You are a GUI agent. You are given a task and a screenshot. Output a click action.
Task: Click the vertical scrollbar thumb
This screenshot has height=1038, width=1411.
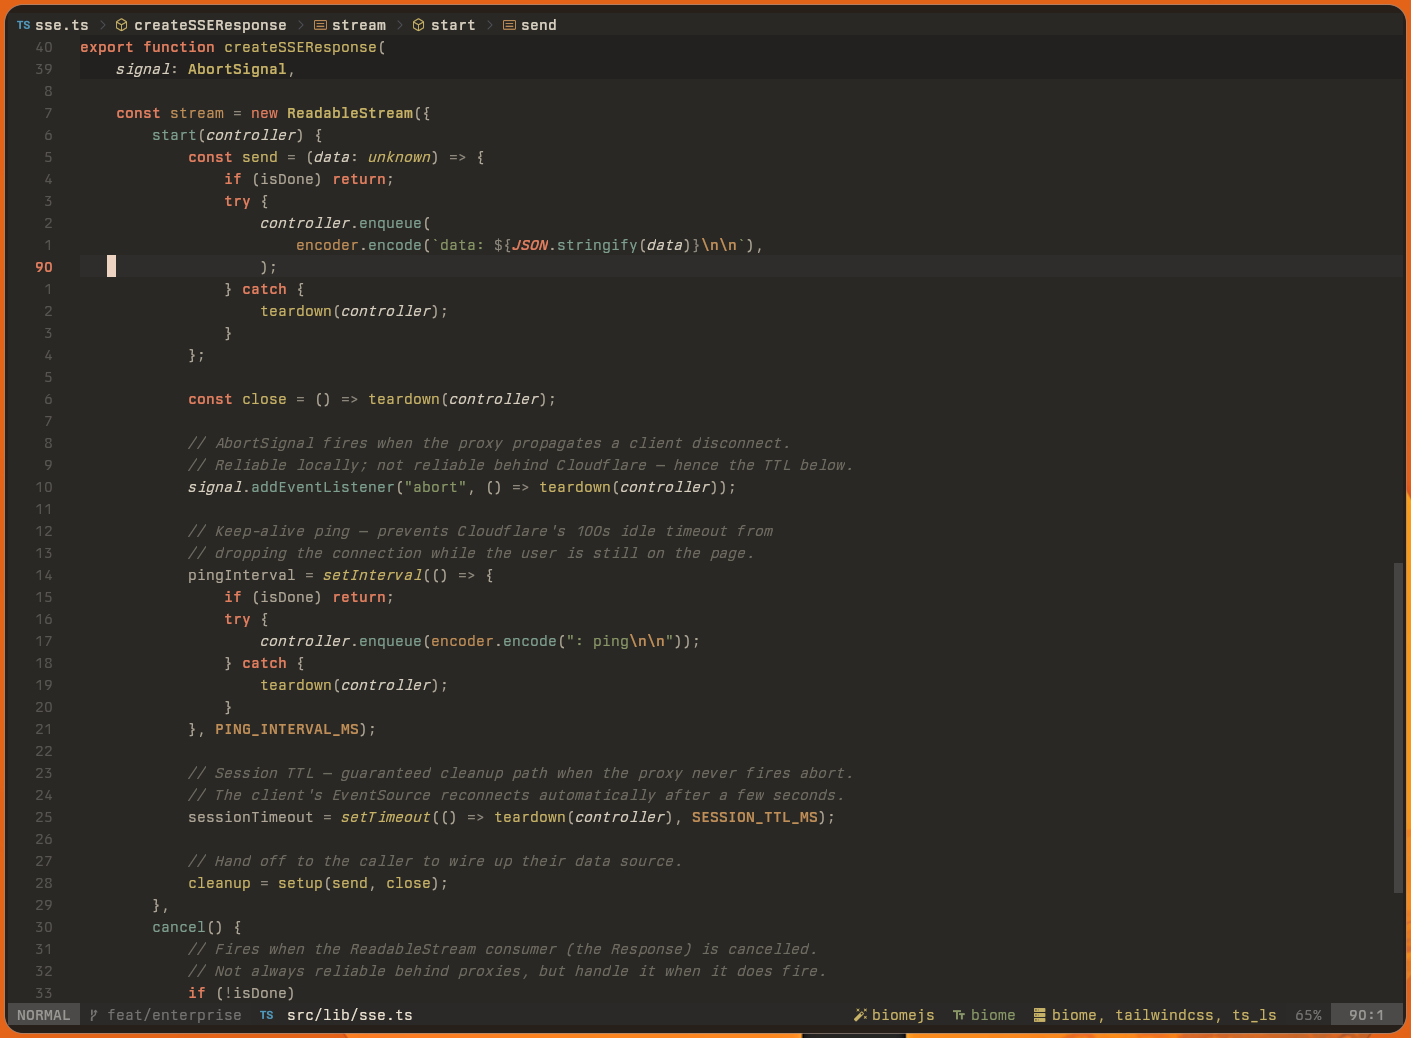[x=1398, y=728]
